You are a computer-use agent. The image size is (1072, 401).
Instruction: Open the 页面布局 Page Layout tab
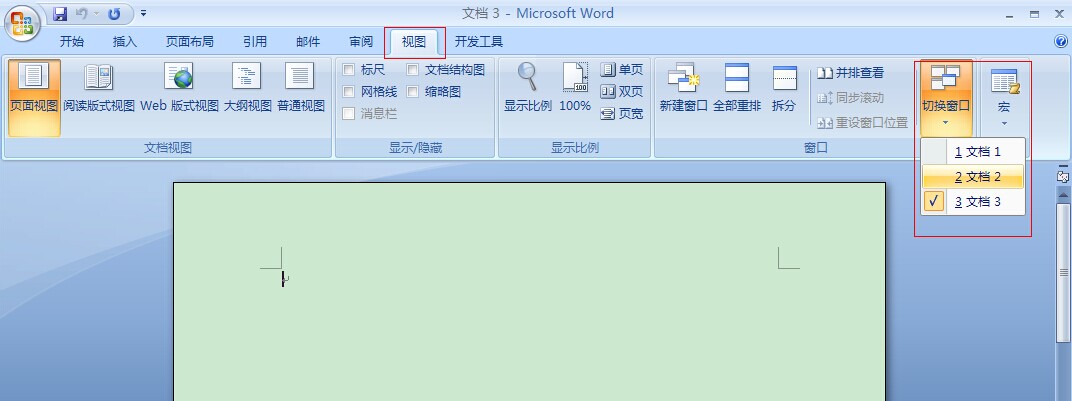(x=189, y=42)
